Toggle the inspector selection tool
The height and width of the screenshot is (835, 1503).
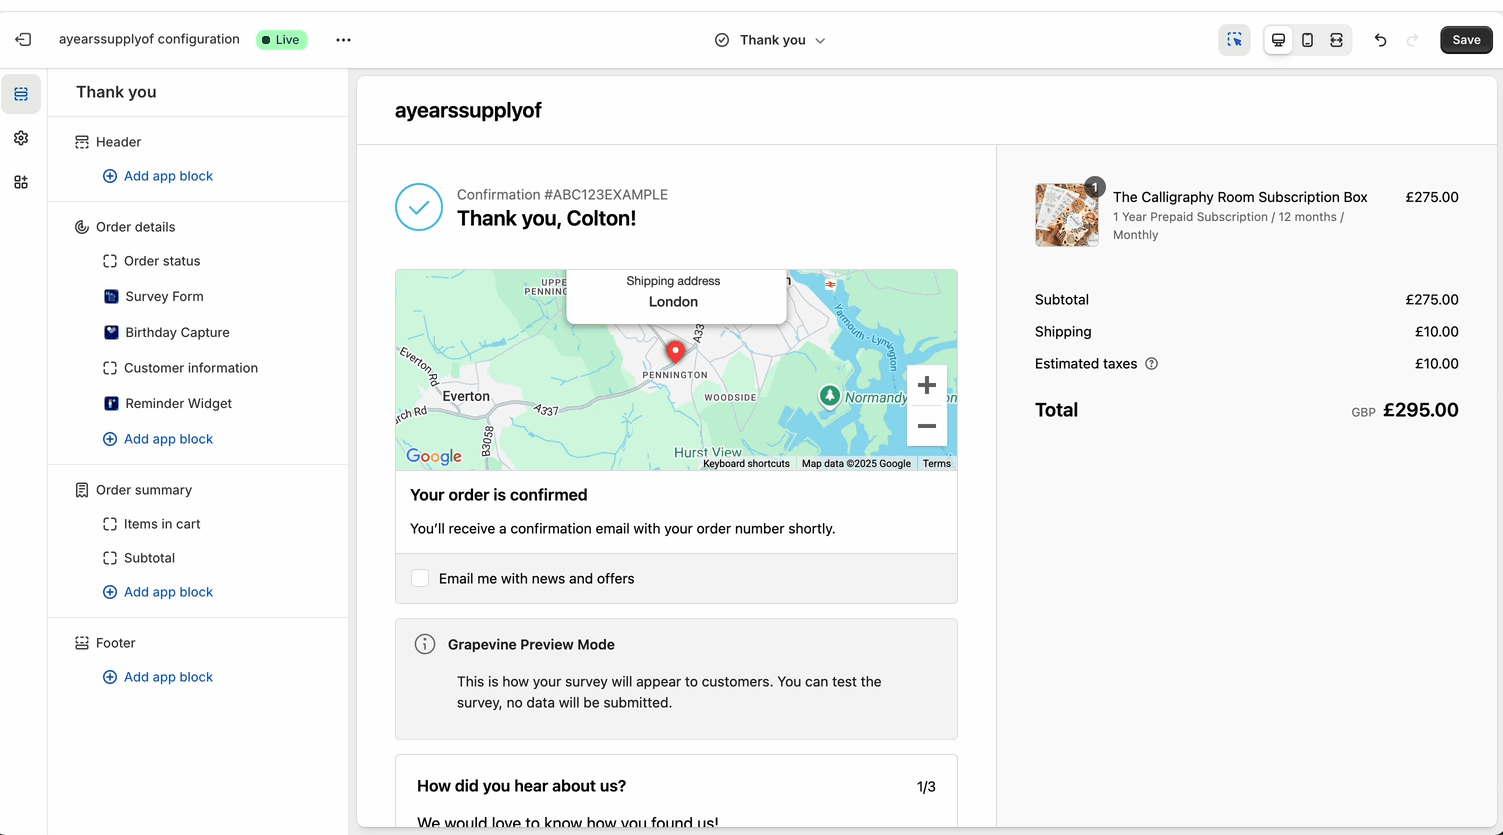tap(1234, 40)
